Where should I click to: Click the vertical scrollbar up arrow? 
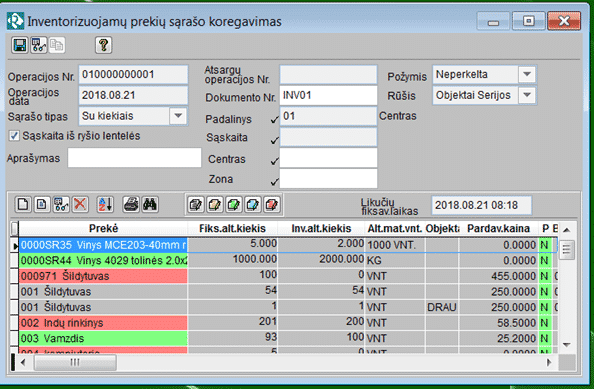click(567, 230)
